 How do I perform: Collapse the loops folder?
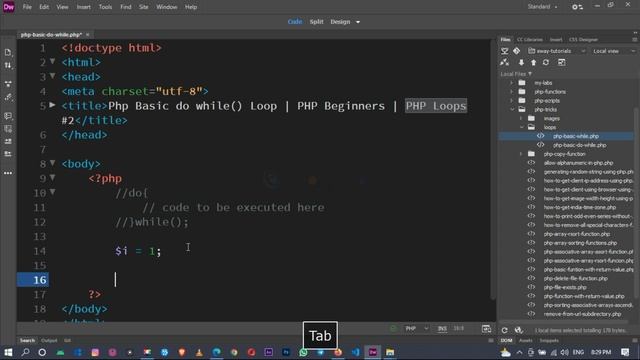click(x=521, y=127)
